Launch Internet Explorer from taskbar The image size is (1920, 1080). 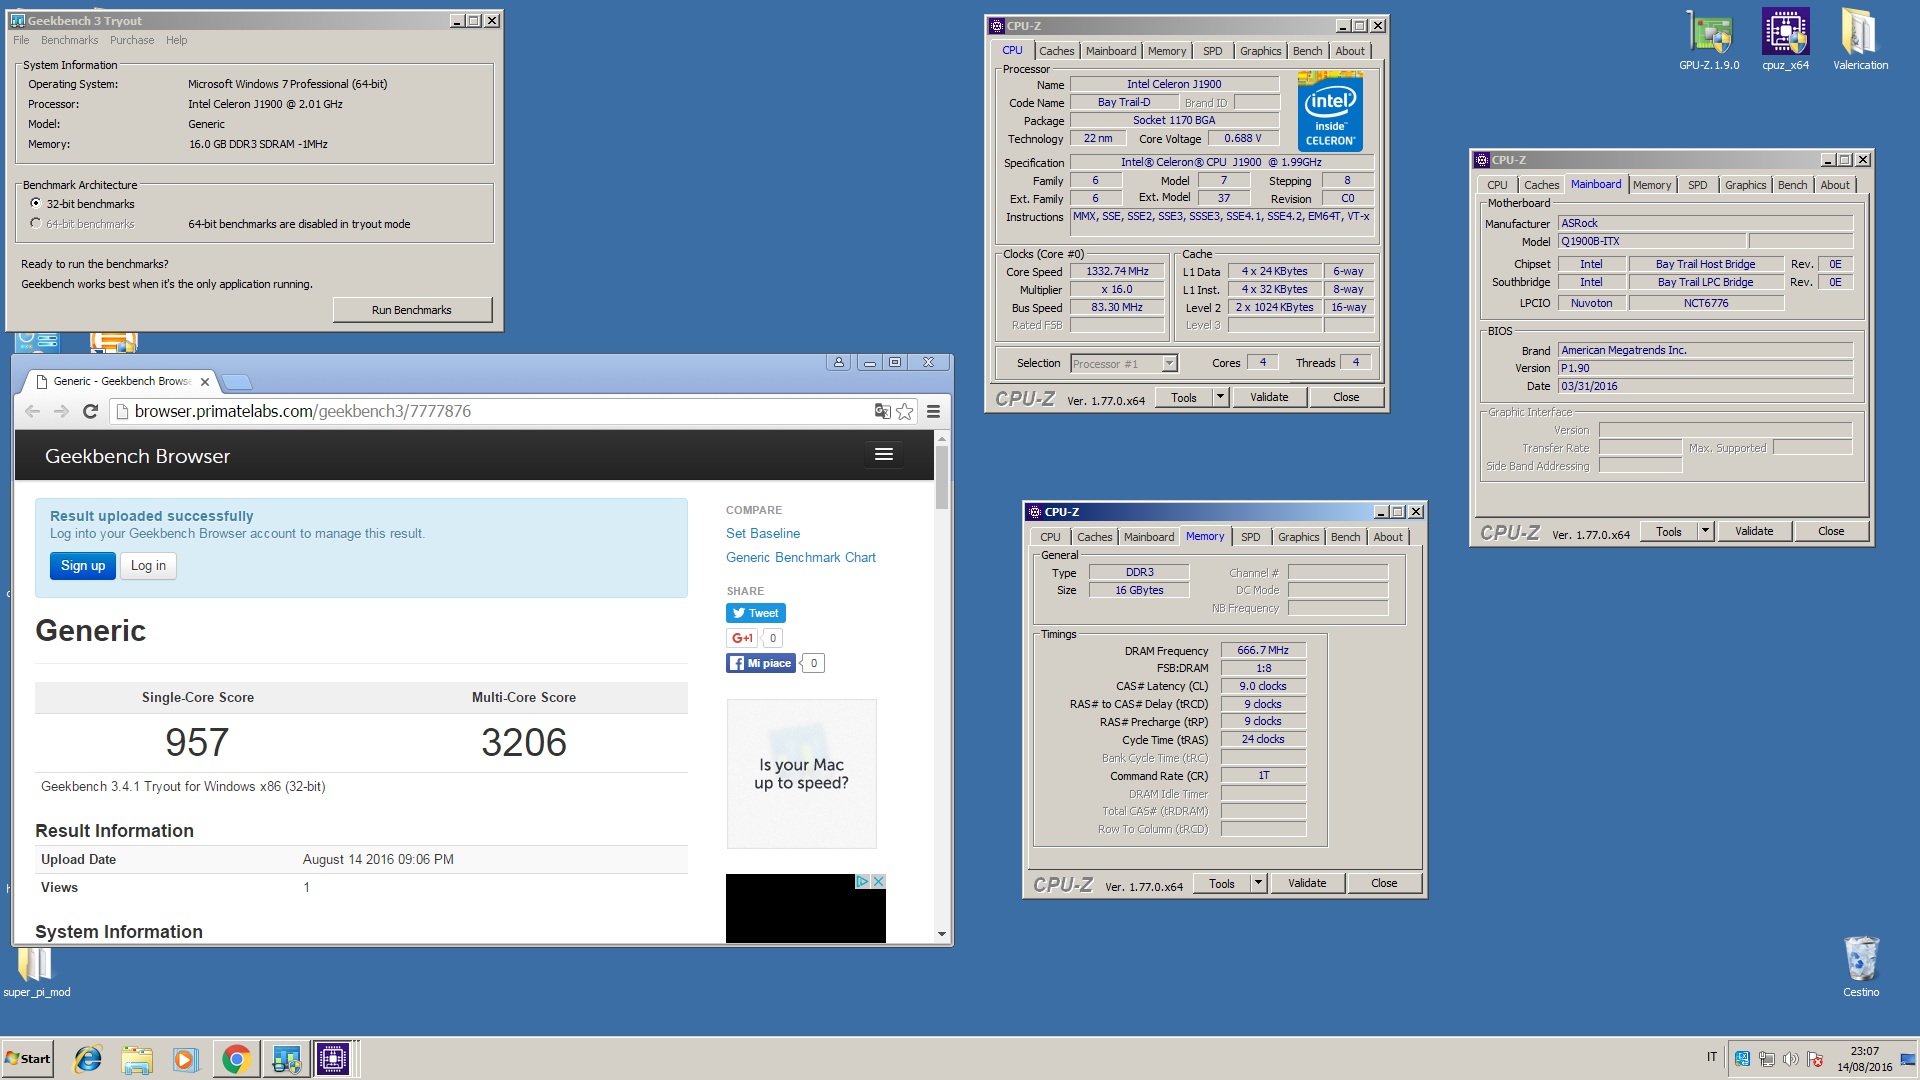click(x=88, y=1059)
